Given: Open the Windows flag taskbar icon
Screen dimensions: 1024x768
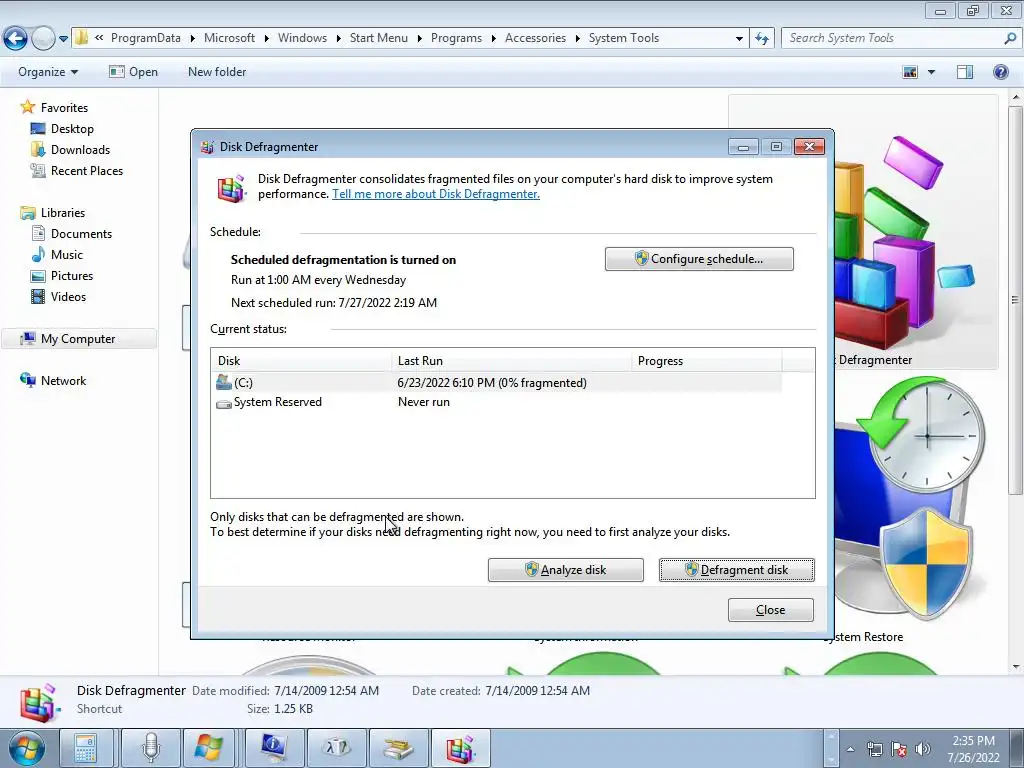Looking at the screenshot, I should point(208,748).
